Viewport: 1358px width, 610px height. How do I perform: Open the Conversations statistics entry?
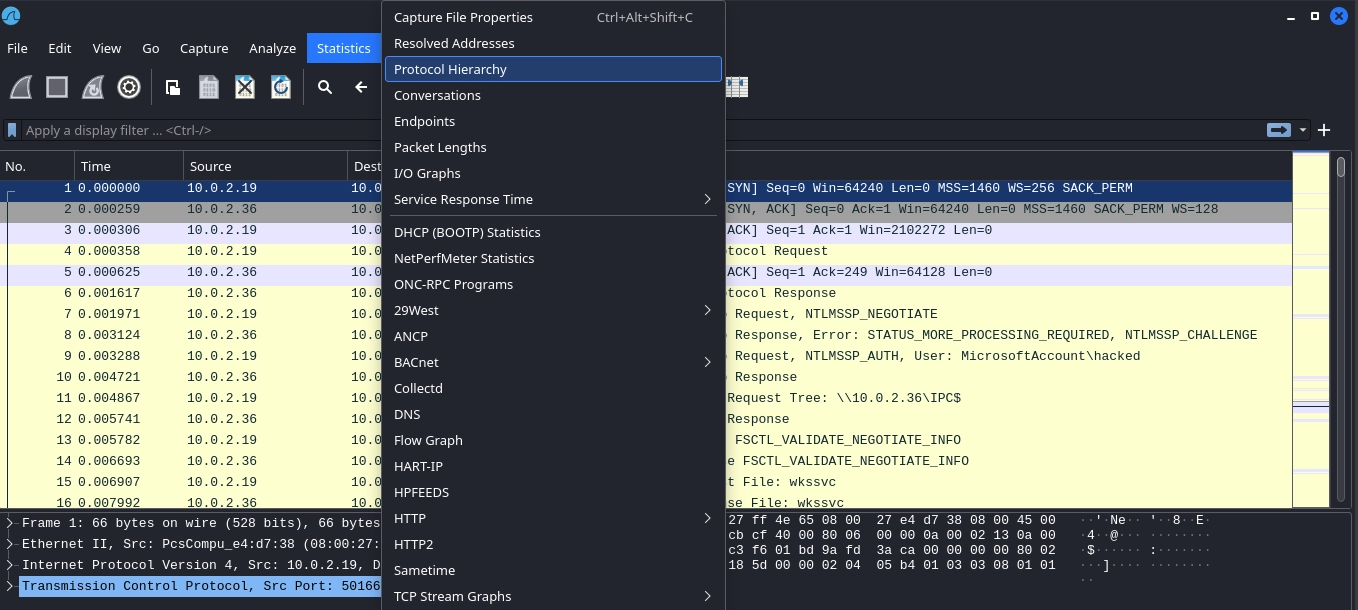point(437,95)
